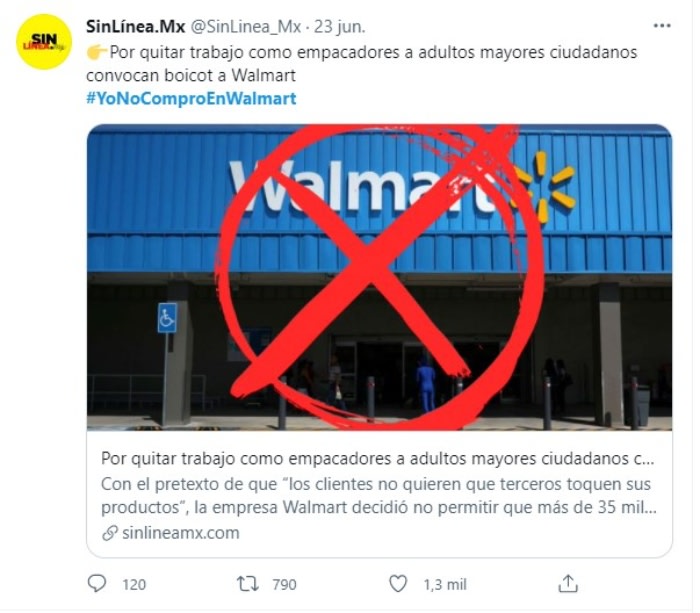
Task: Click the 120 replies count
Action: click(134, 584)
